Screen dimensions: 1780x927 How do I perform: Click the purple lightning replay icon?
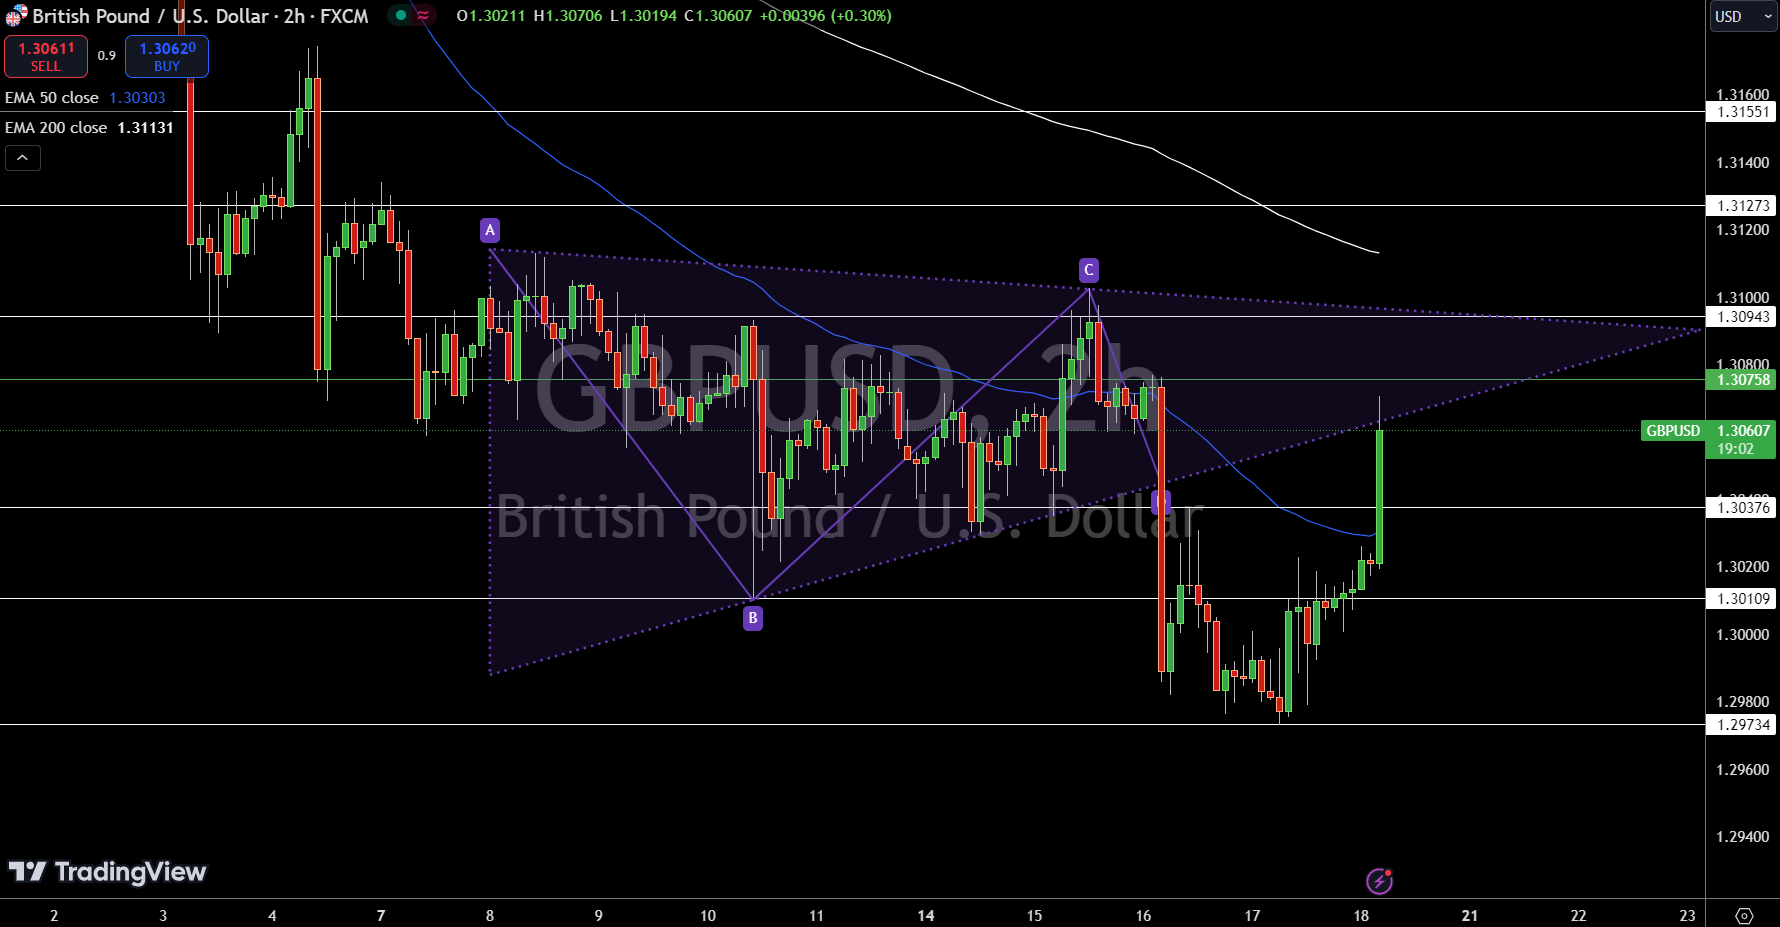click(x=1380, y=881)
